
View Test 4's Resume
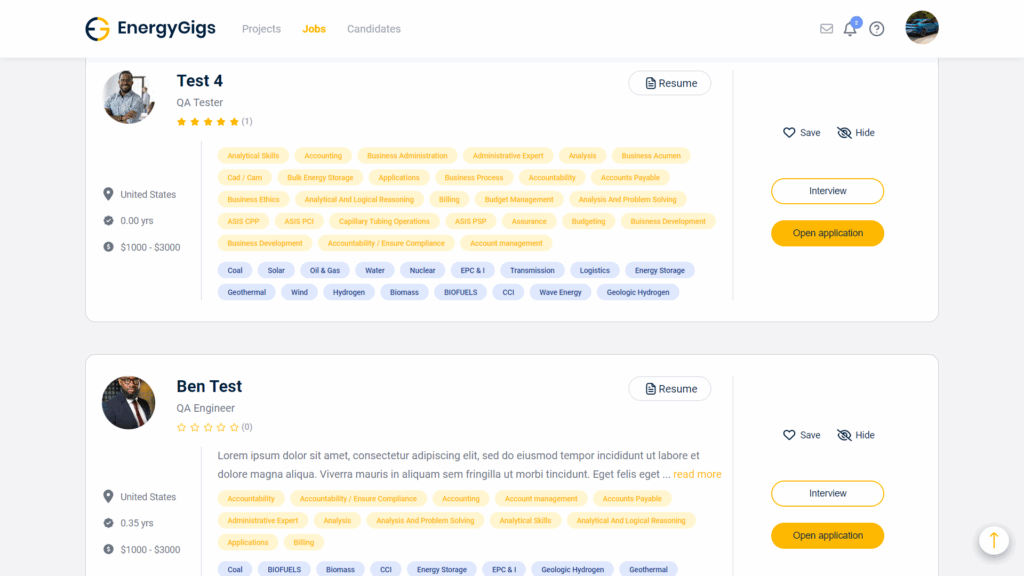[670, 83]
